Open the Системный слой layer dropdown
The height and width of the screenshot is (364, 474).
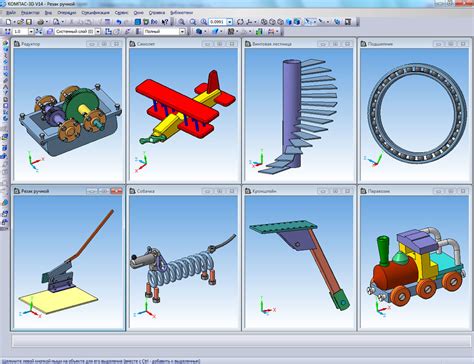98,31
